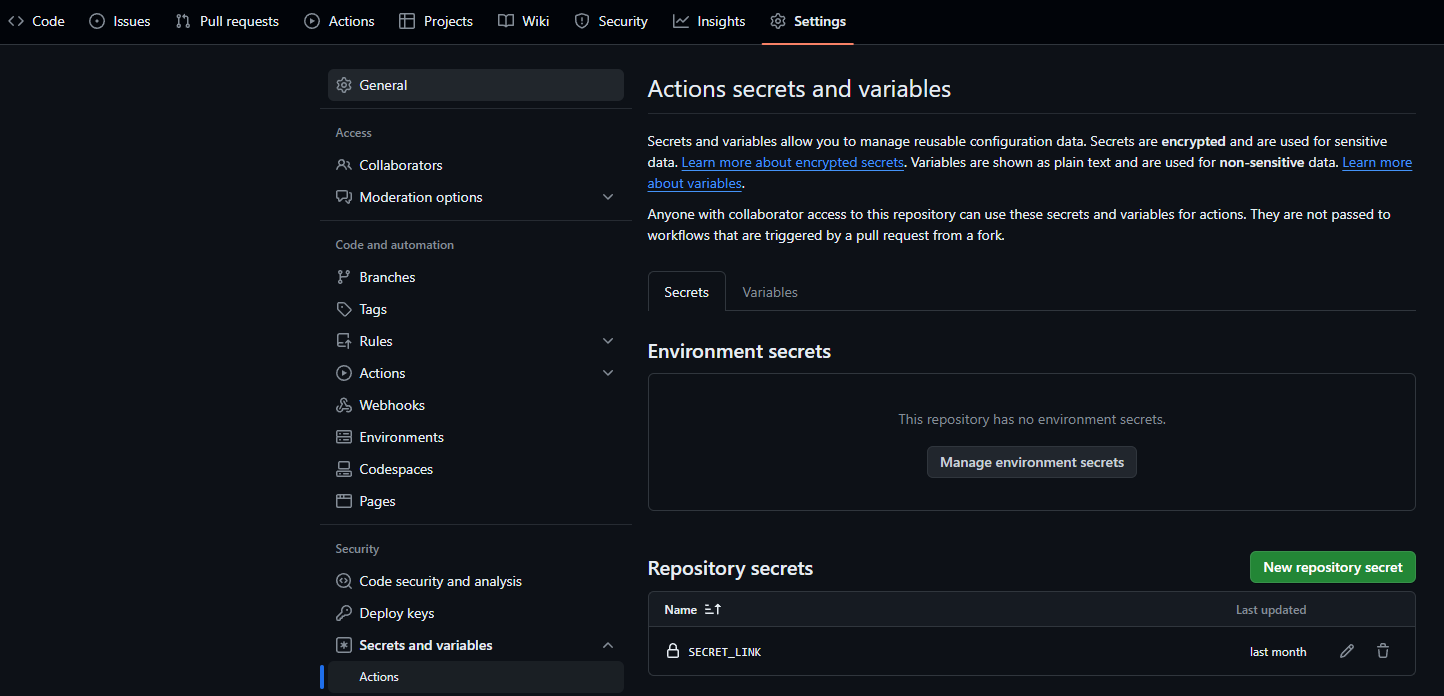This screenshot has width=1444, height=696.
Task: Open Collaborators settings page
Action: (x=476, y=165)
